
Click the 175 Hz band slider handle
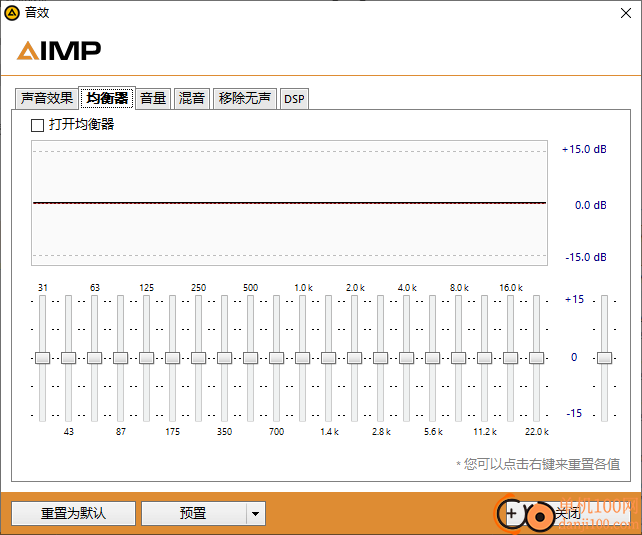172,358
